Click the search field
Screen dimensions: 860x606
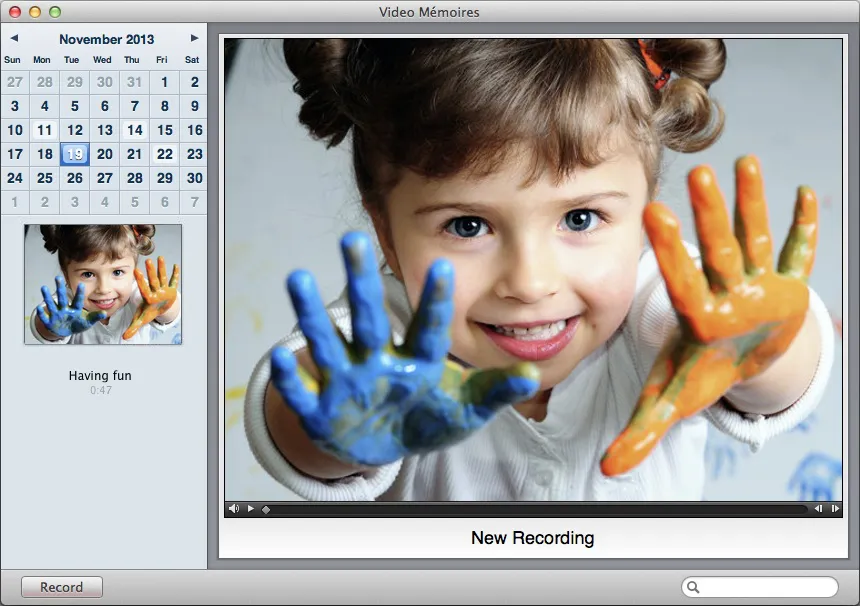click(760, 587)
